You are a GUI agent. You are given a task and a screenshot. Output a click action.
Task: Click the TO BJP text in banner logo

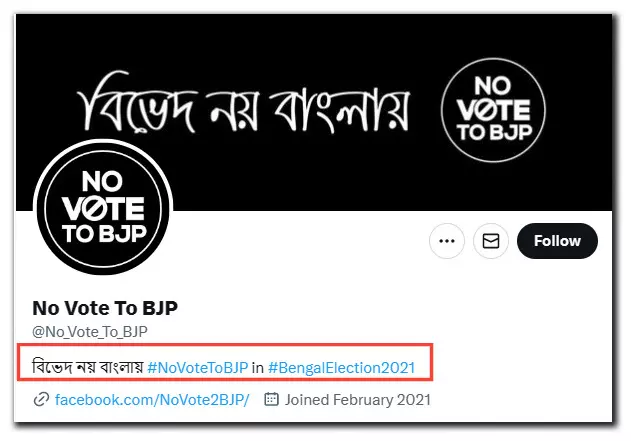click(x=494, y=132)
